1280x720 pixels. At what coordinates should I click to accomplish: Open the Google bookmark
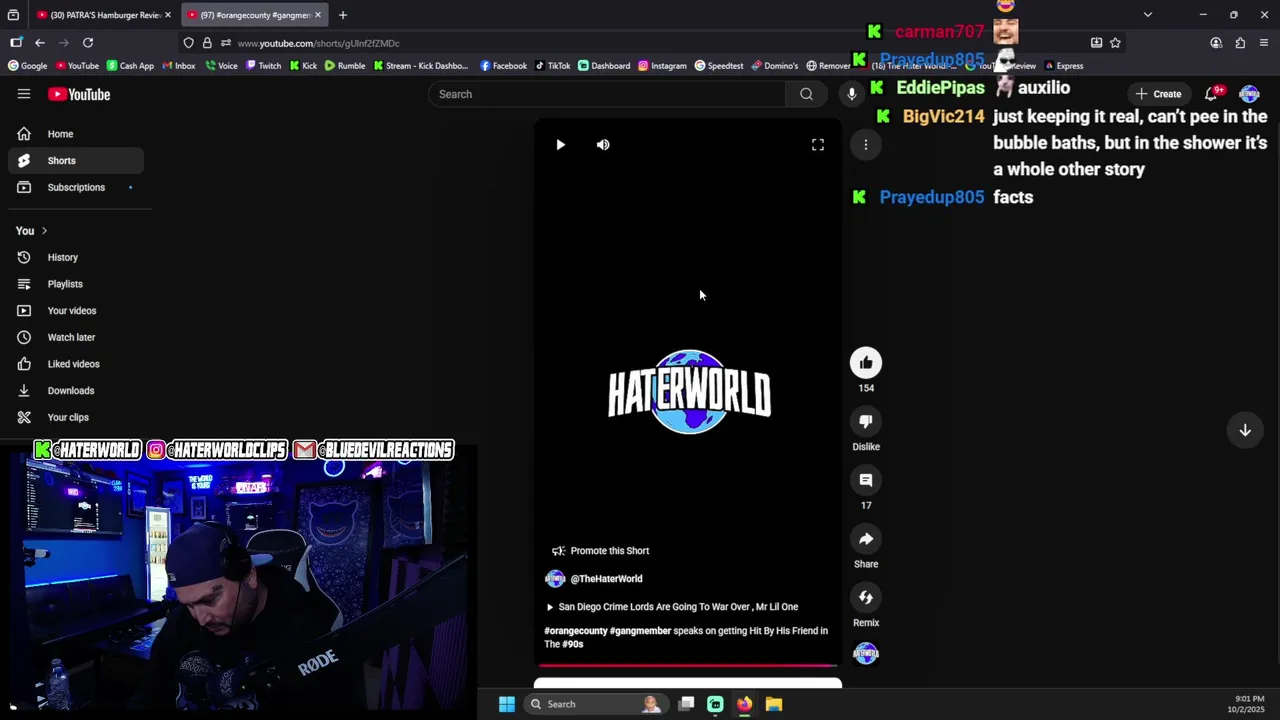[x=28, y=66]
